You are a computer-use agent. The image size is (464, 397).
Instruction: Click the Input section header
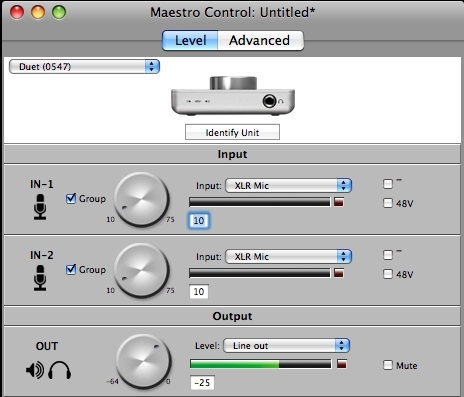[232, 154]
